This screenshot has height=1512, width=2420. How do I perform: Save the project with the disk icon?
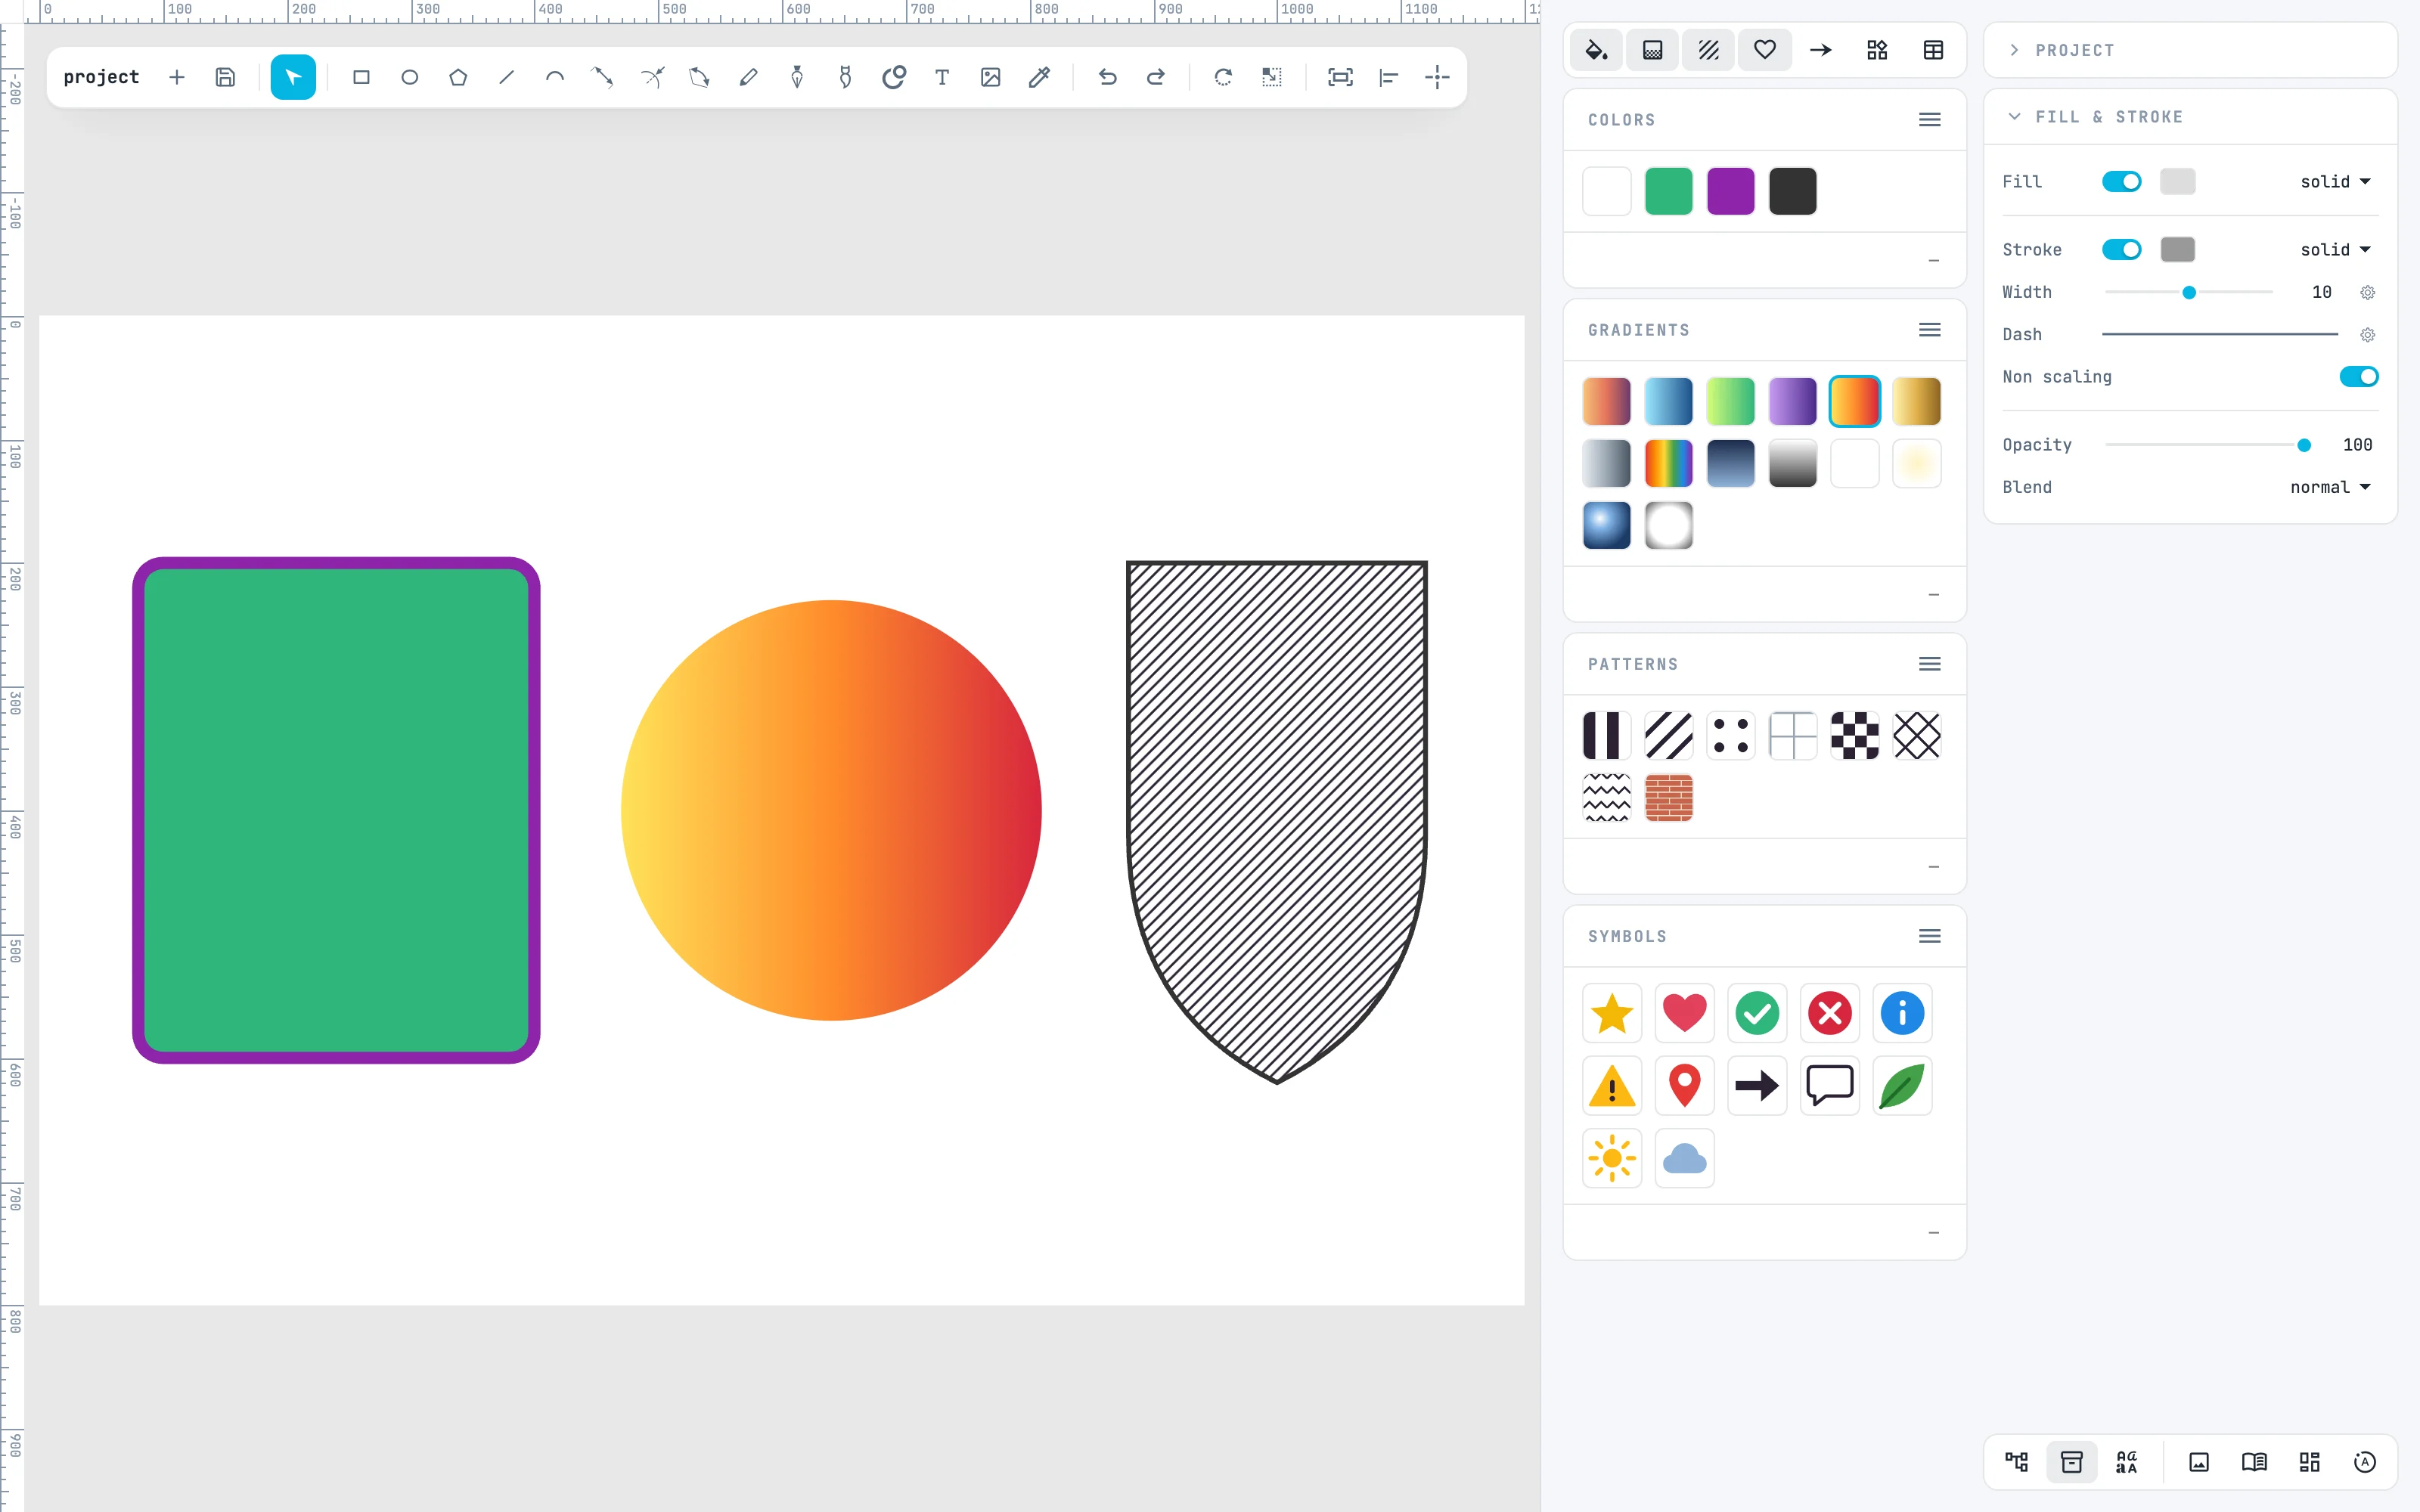point(225,77)
